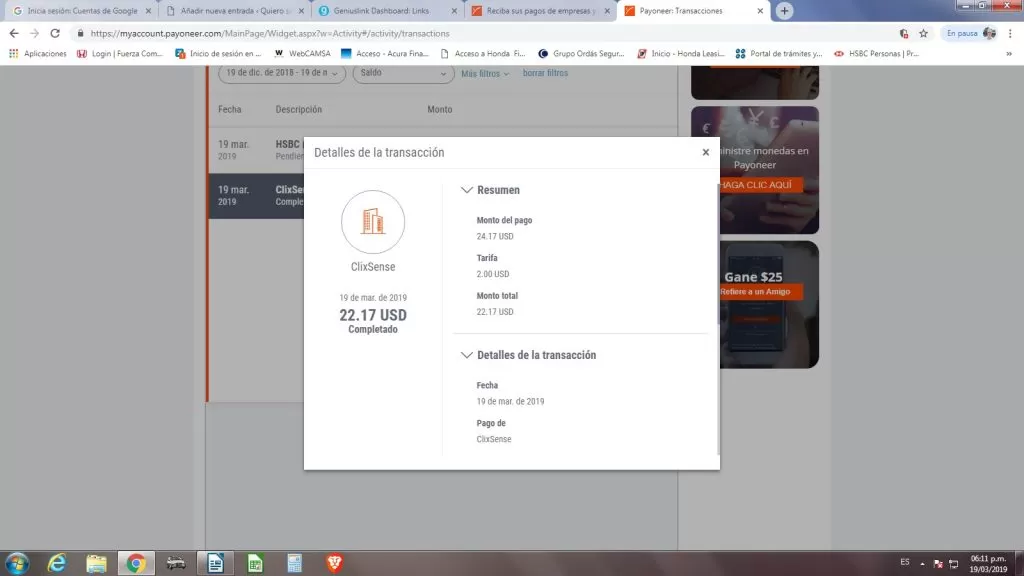
Task: View site security lock icon info
Action: [x=80, y=33]
